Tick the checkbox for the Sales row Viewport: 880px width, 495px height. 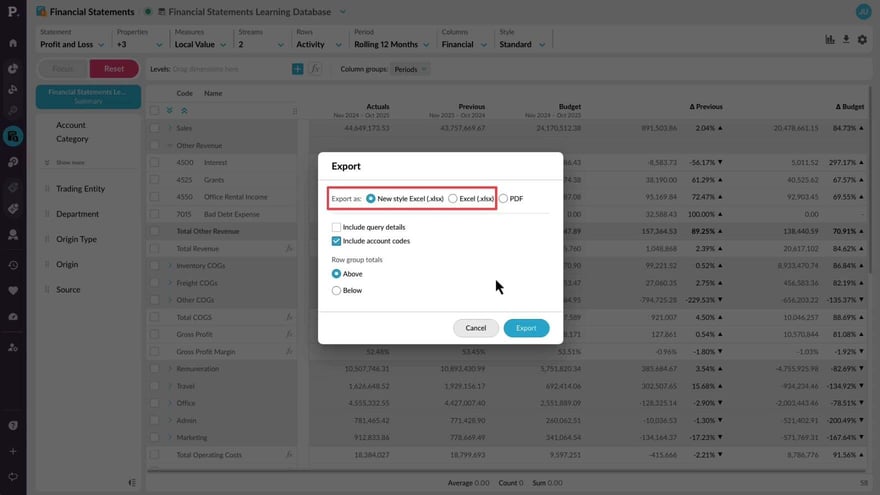pyautogui.click(x=154, y=128)
